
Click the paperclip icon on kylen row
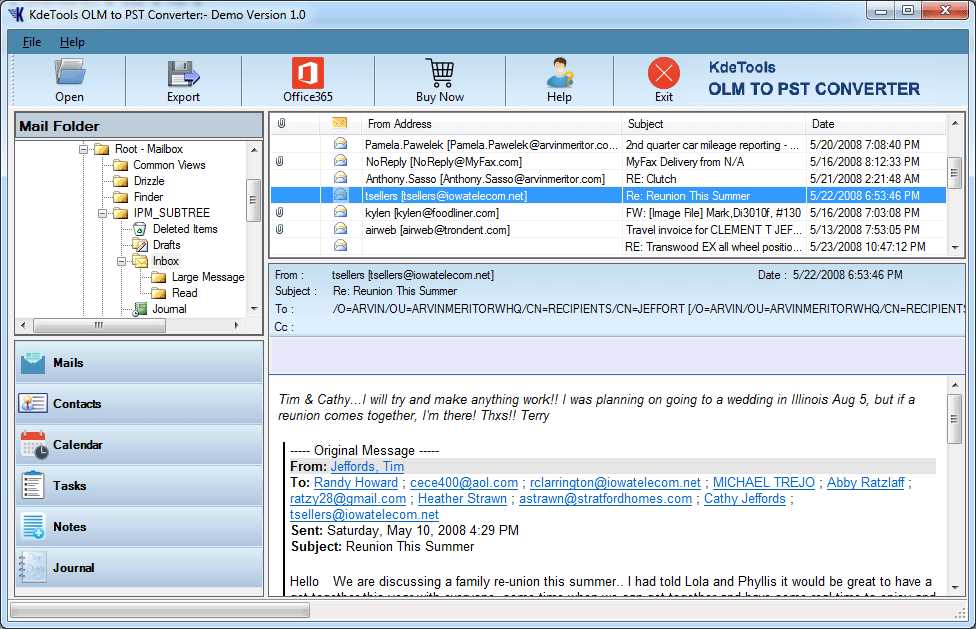[x=280, y=213]
